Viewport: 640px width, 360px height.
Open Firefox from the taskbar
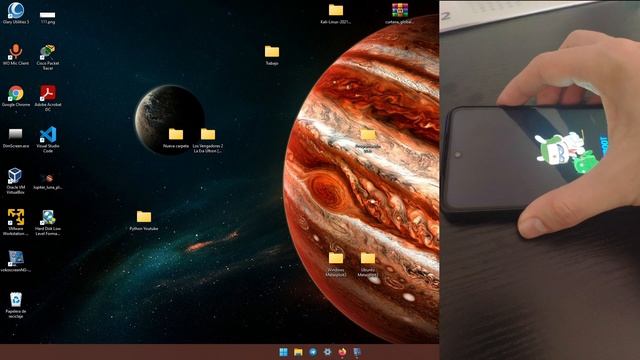[x=342, y=352]
